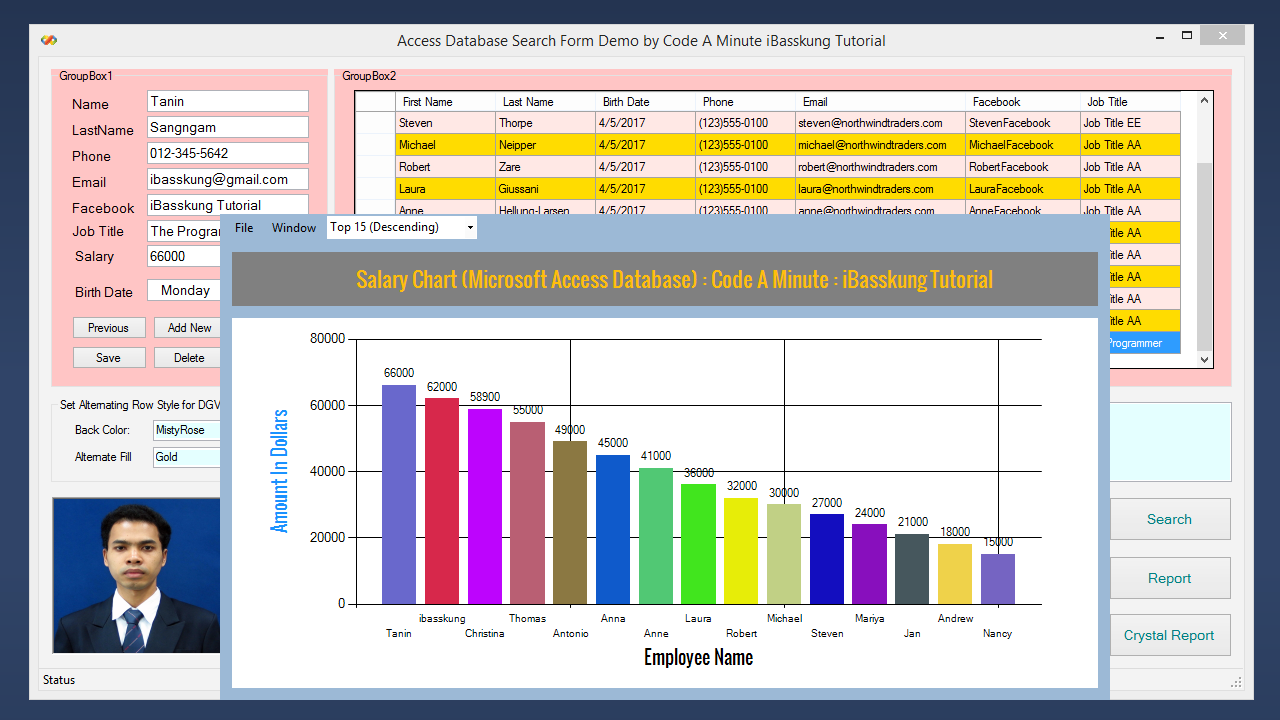Select the Name field containing Tanin
Screen dimensions: 1280x720
click(227, 100)
